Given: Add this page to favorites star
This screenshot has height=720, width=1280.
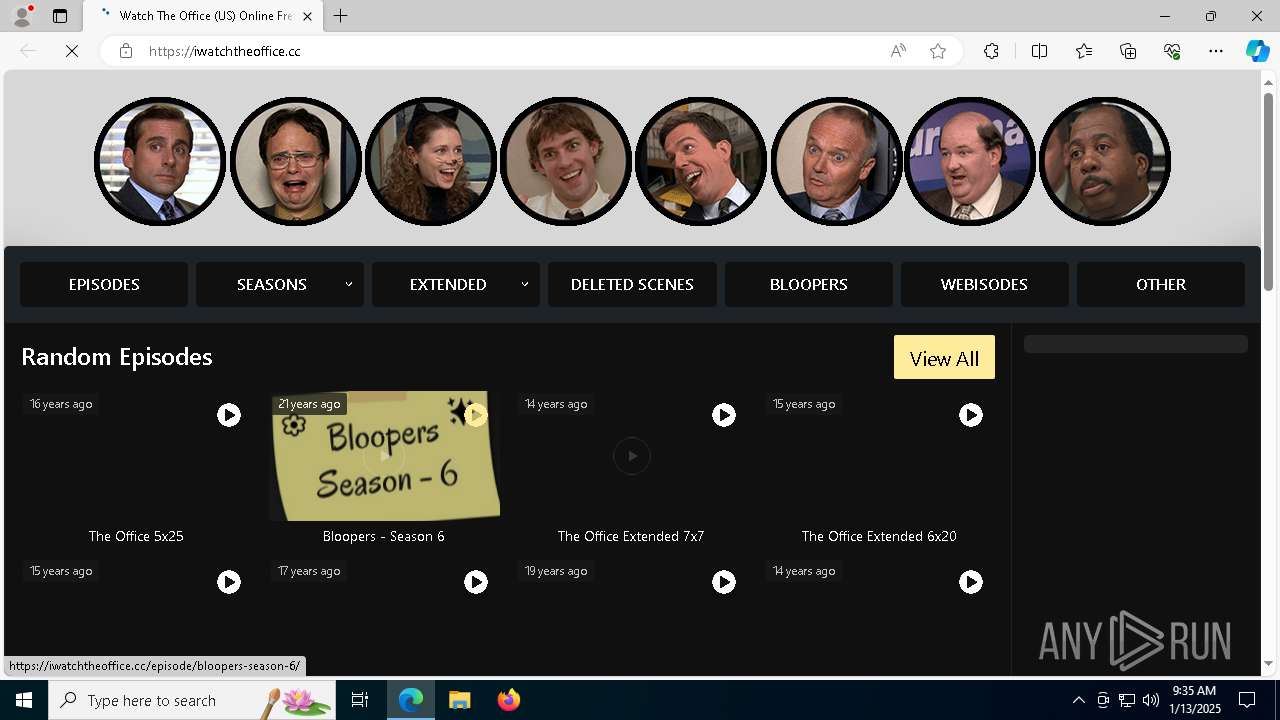Looking at the screenshot, I should [938, 51].
